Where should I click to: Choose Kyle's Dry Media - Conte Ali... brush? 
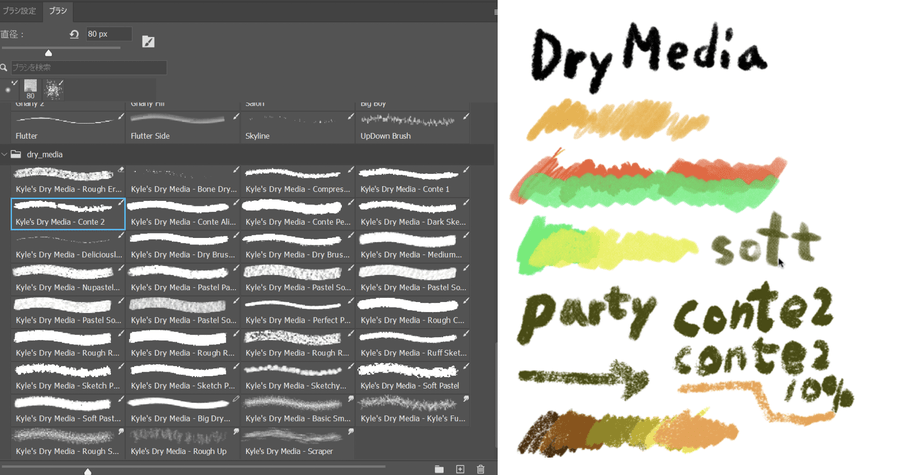183,213
